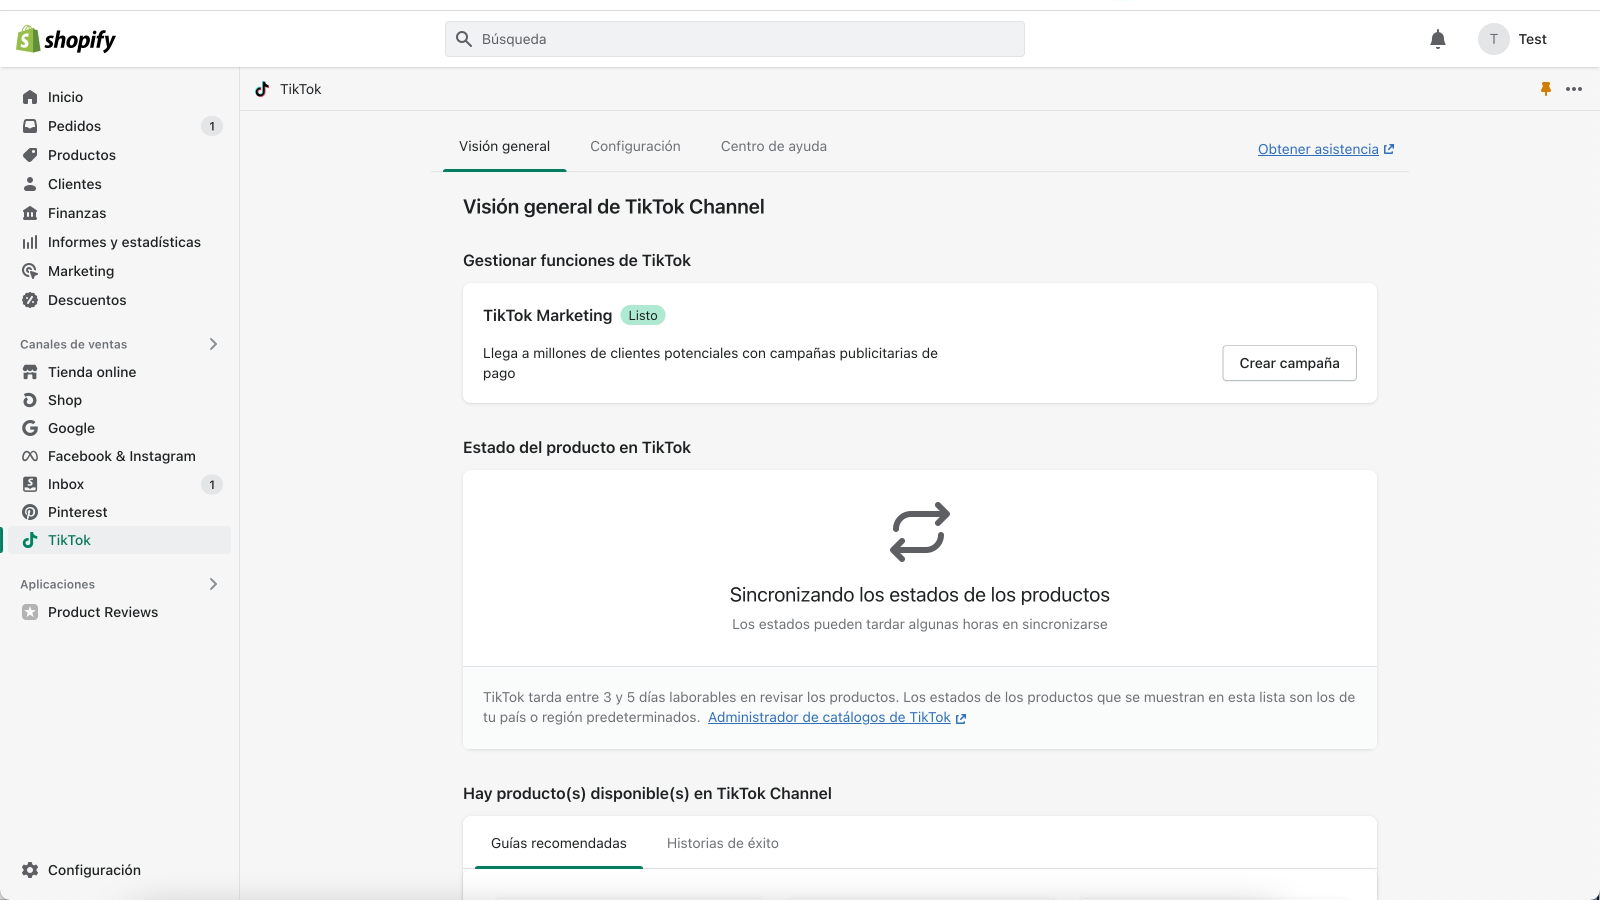Open notifications bell icon
This screenshot has width=1600, height=900.
pos(1438,39)
